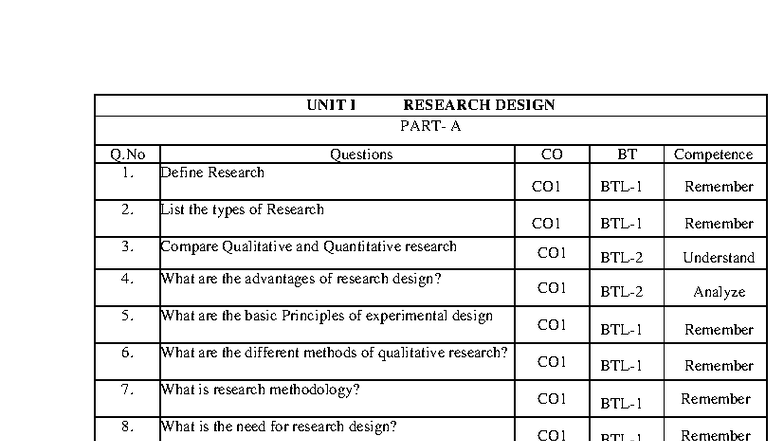Select the PART- A subheading text
Viewport: 784px width, 441px height.
point(430,126)
